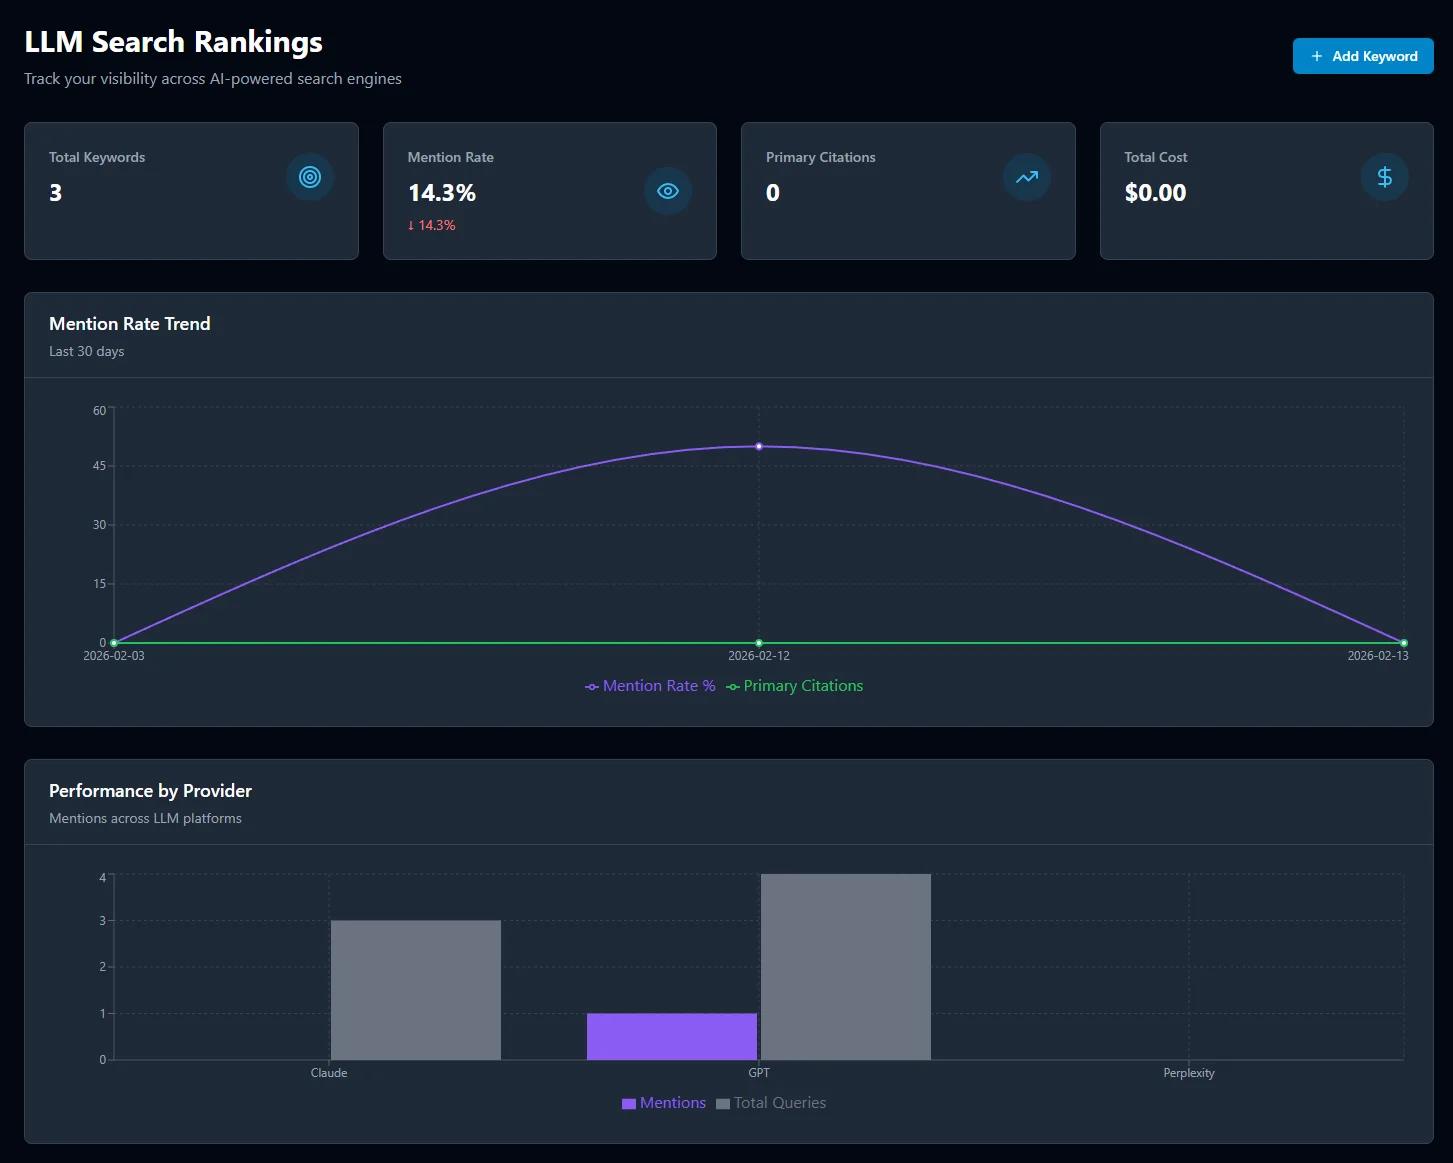This screenshot has height=1163, width=1453.
Task: Toggle the Primary Citations series visibility
Action: pyautogui.click(x=803, y=686)
